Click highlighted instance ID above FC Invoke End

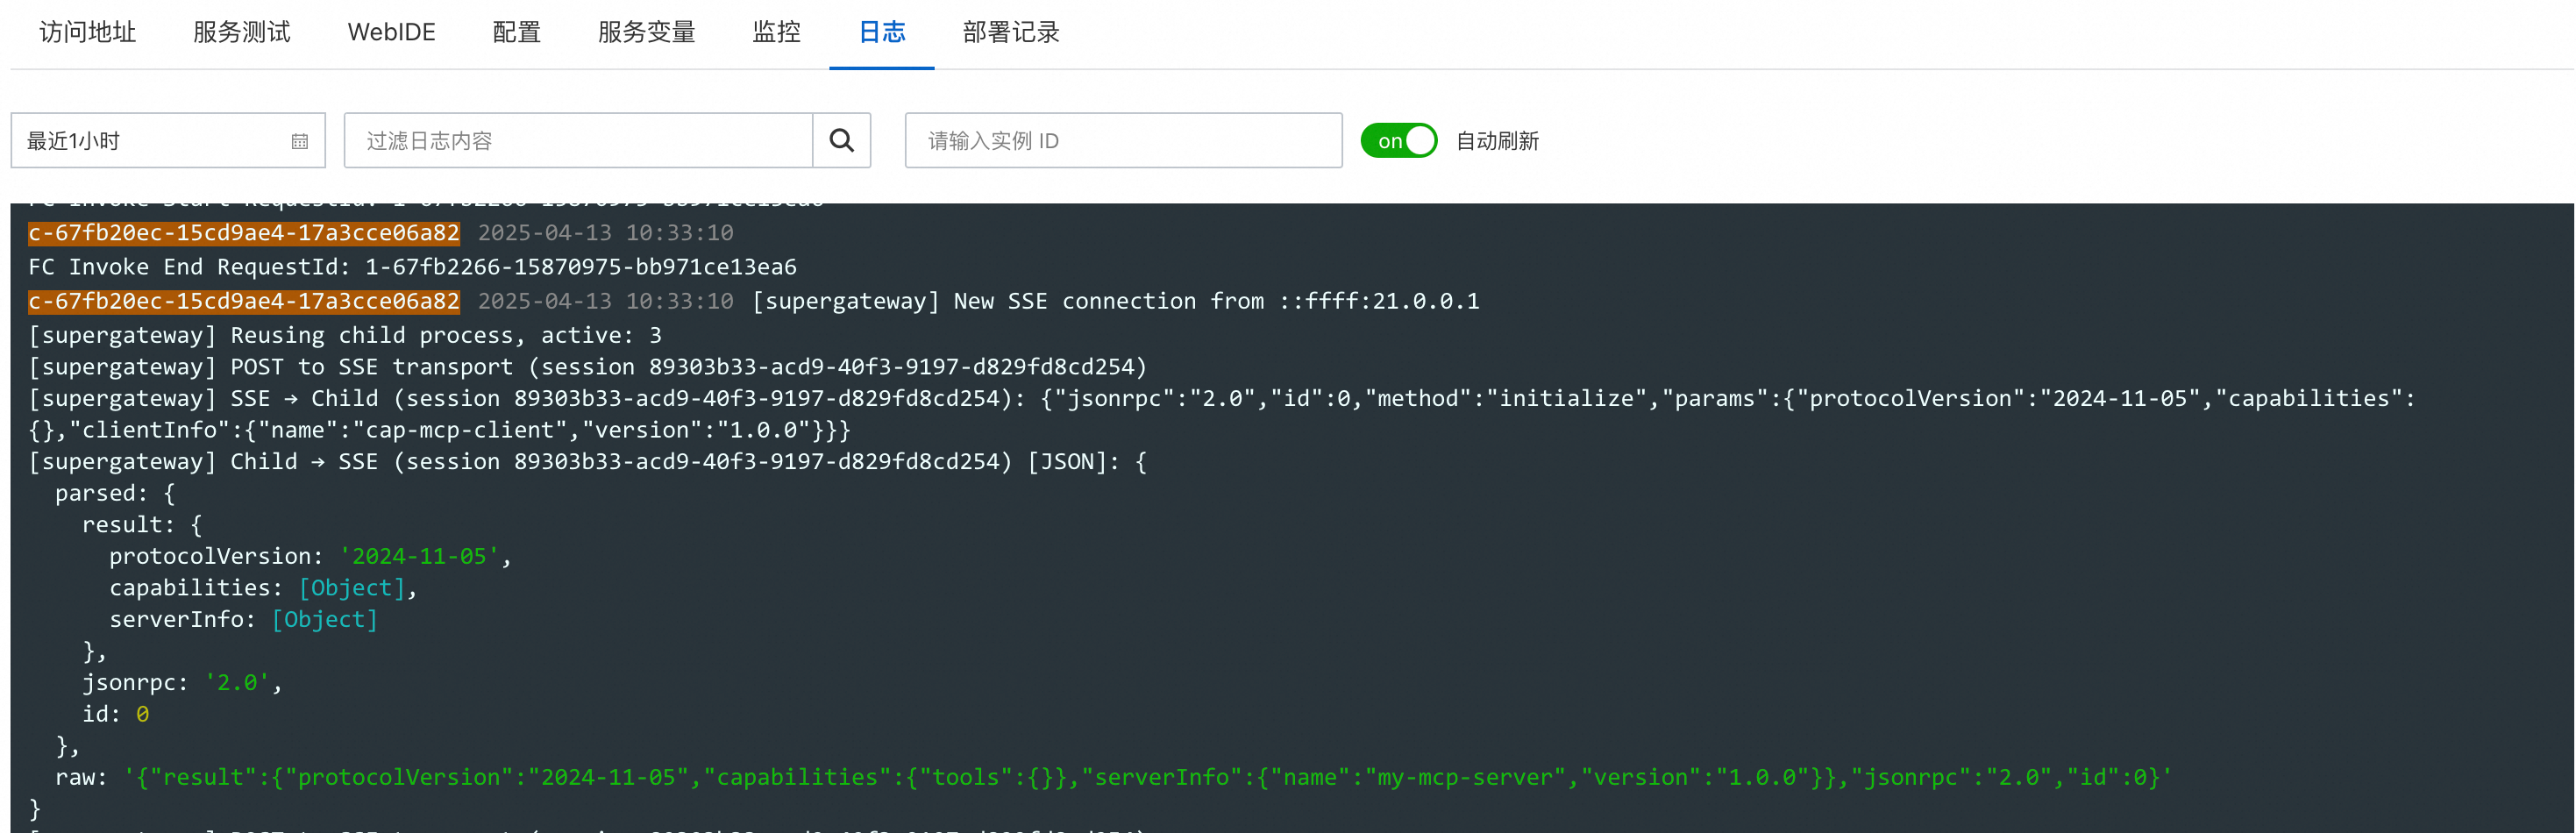pos(244,233)
